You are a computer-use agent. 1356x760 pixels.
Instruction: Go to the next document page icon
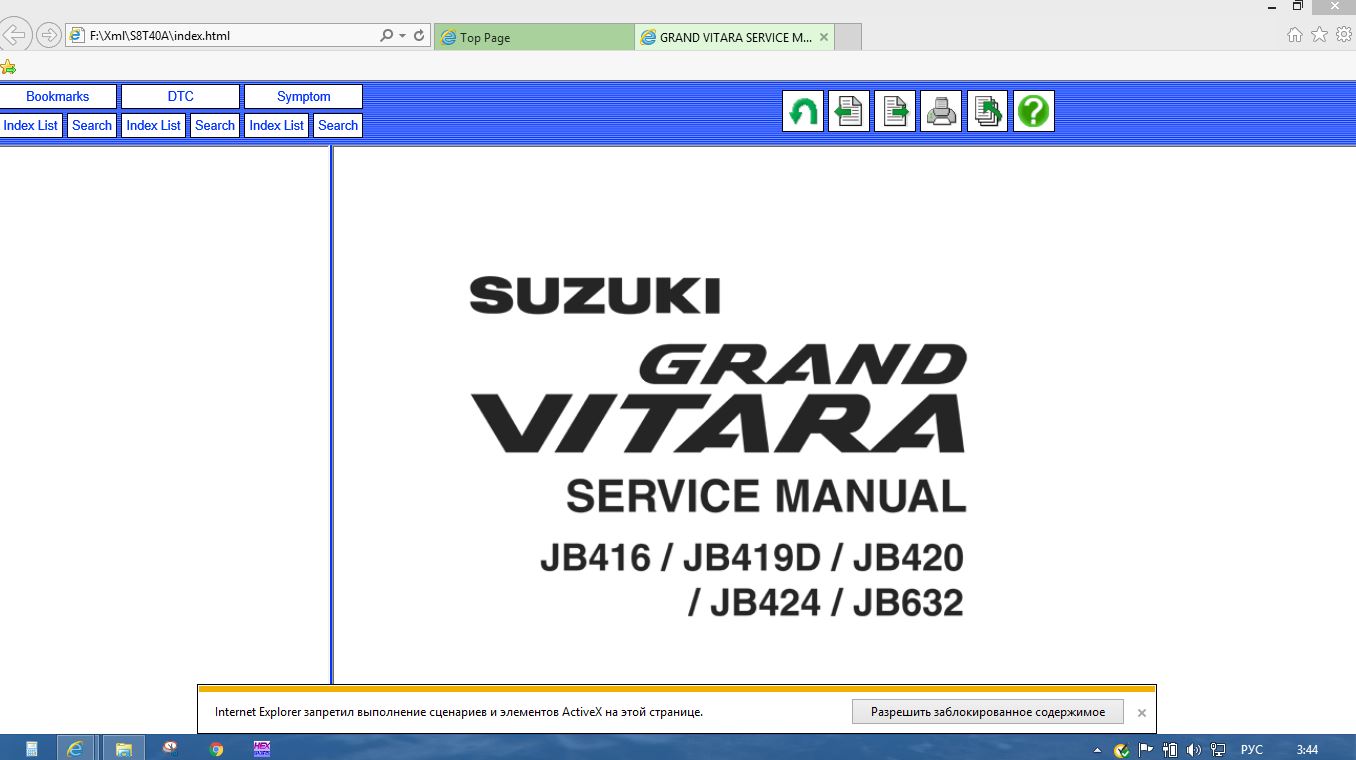click(895, 111)
